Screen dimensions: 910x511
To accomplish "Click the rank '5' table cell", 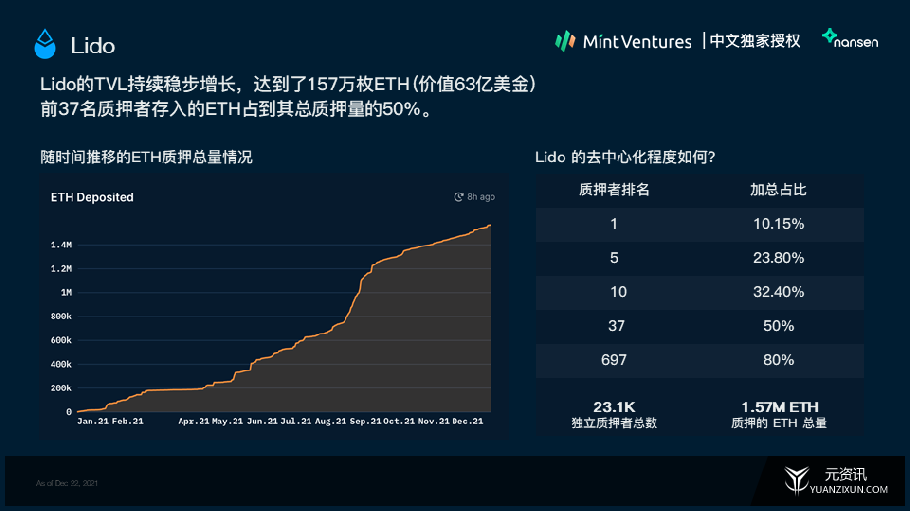I will click(x=614, y=258).
